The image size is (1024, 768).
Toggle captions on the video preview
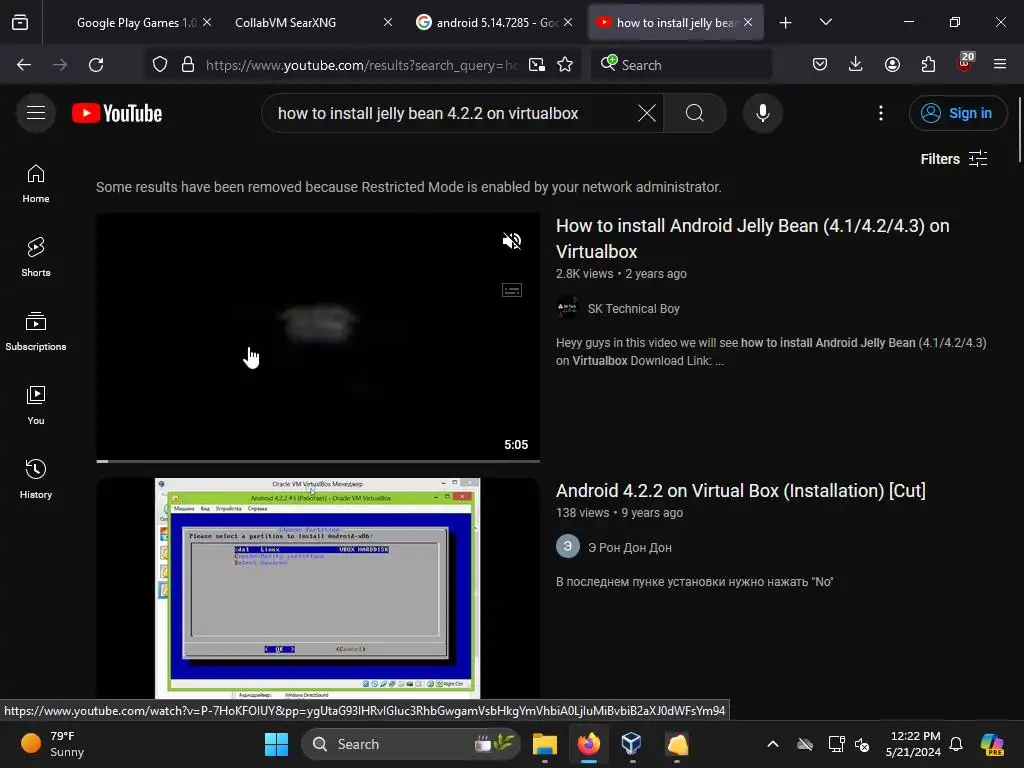point(511,290)
